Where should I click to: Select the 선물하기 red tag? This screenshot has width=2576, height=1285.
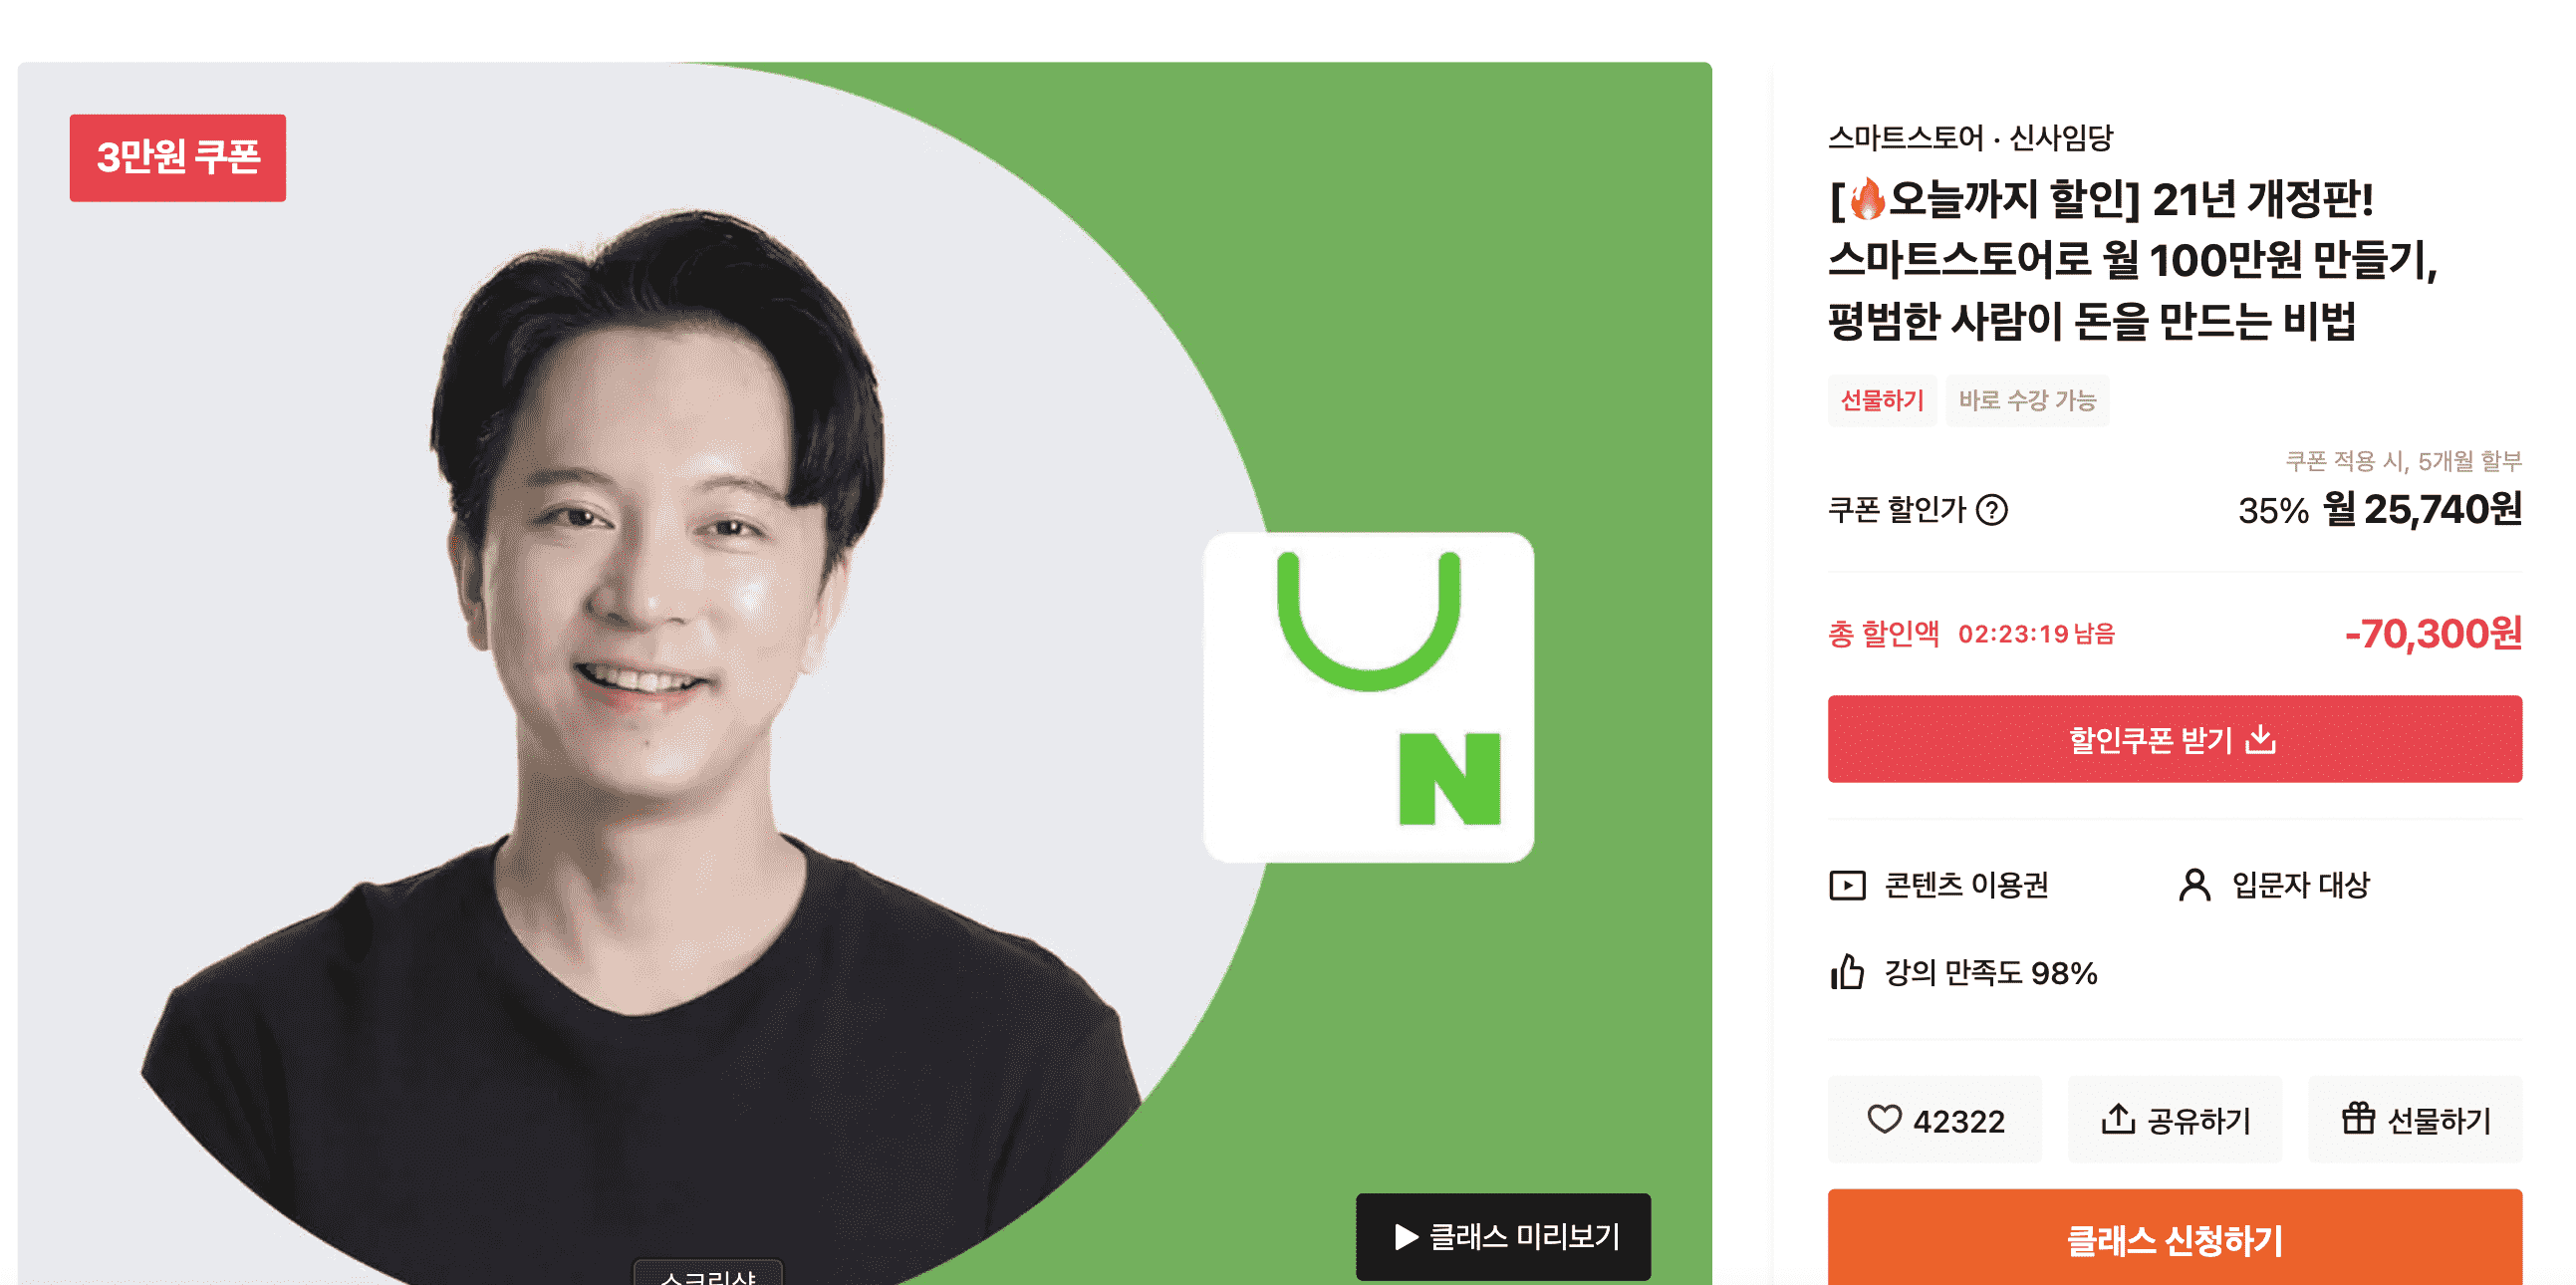coord(1882,400)
